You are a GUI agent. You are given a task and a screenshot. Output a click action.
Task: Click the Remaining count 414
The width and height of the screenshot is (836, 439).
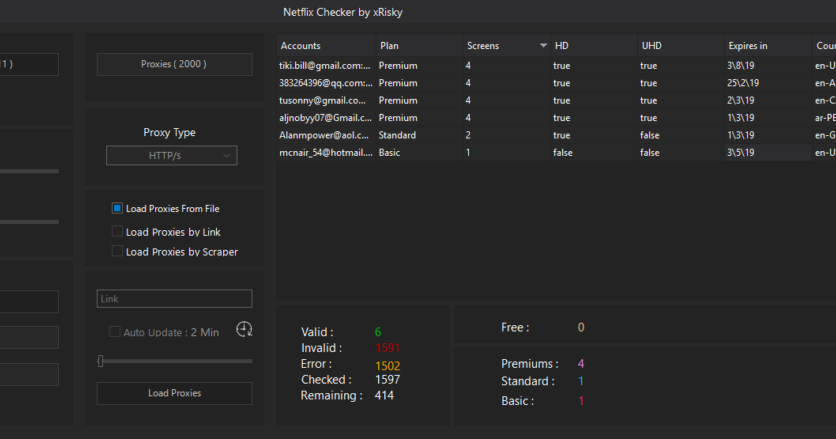pyautogui.click(x=384, y=396)
